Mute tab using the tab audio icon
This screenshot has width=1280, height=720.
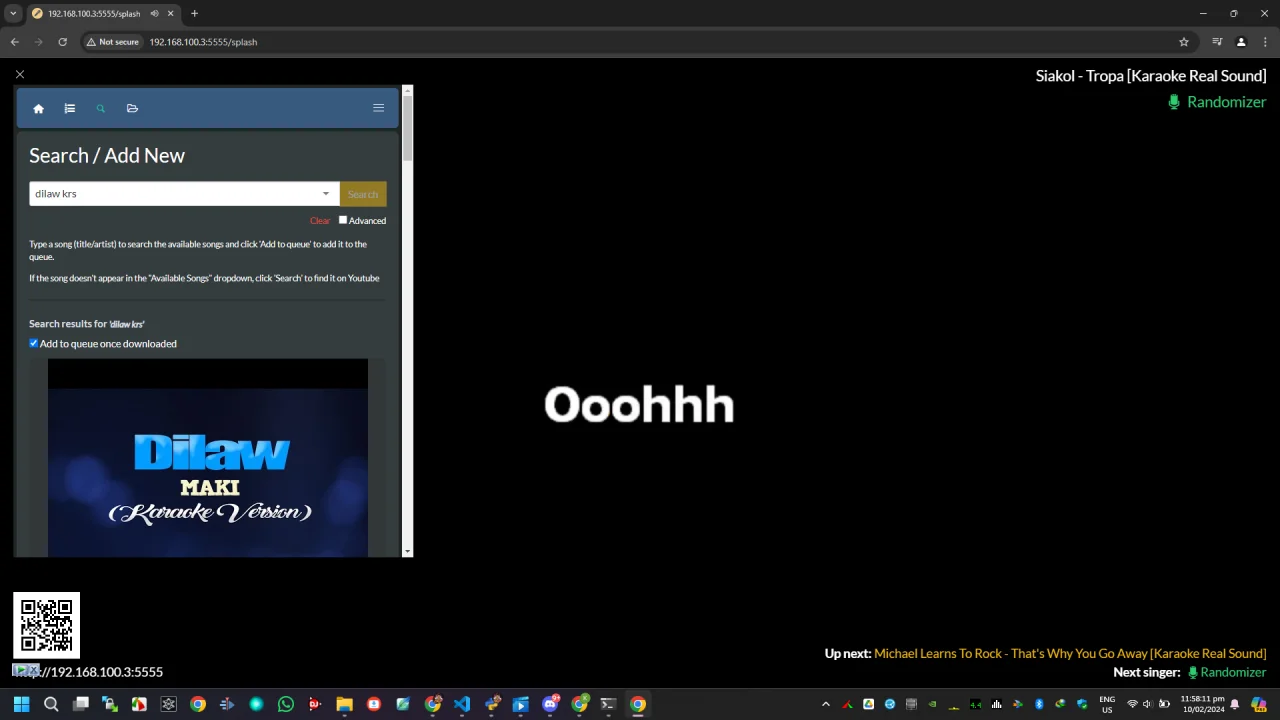click(x=155, y=14)
